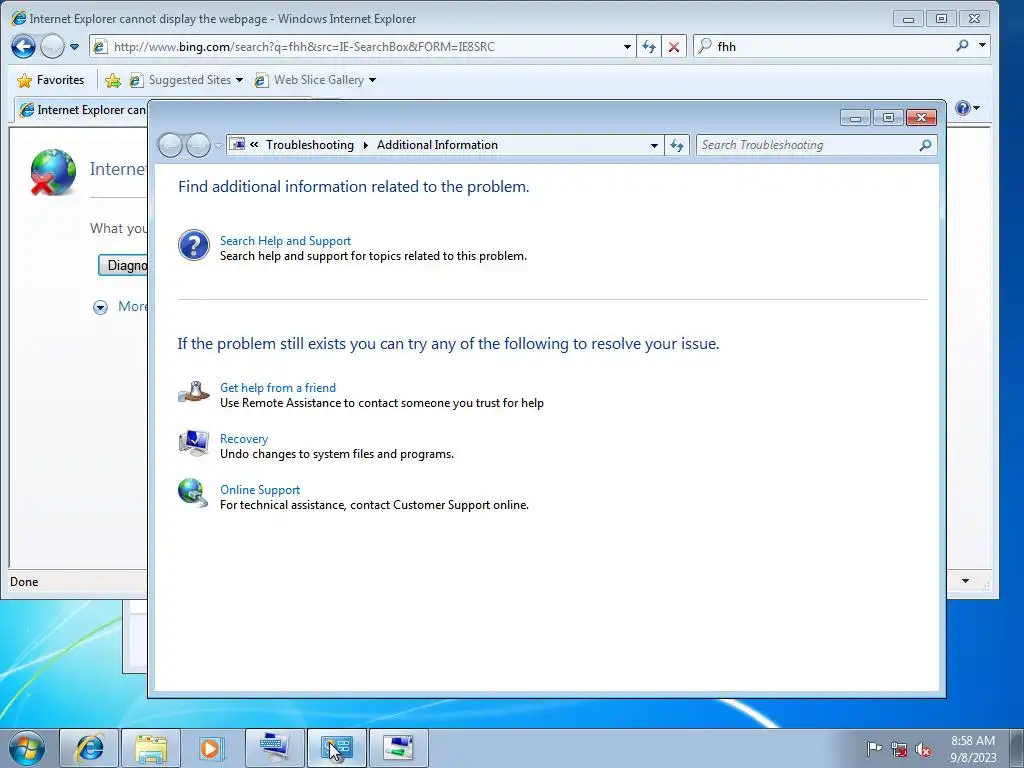This screenshot has height=768, width=1024.
Task: Click the Control Panel icon in the breadcrumb bar
Action: [x=238, y=144]
